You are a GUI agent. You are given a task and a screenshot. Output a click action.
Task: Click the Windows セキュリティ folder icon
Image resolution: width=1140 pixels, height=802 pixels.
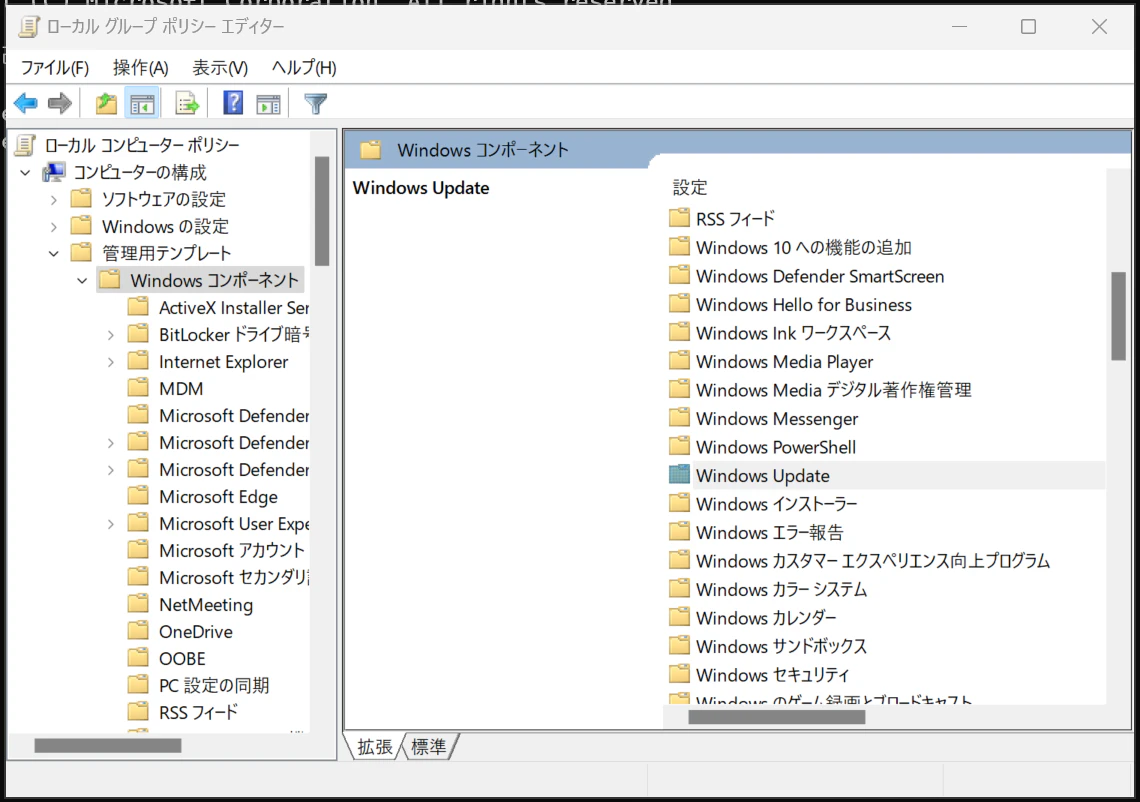[x=679, y=674]
